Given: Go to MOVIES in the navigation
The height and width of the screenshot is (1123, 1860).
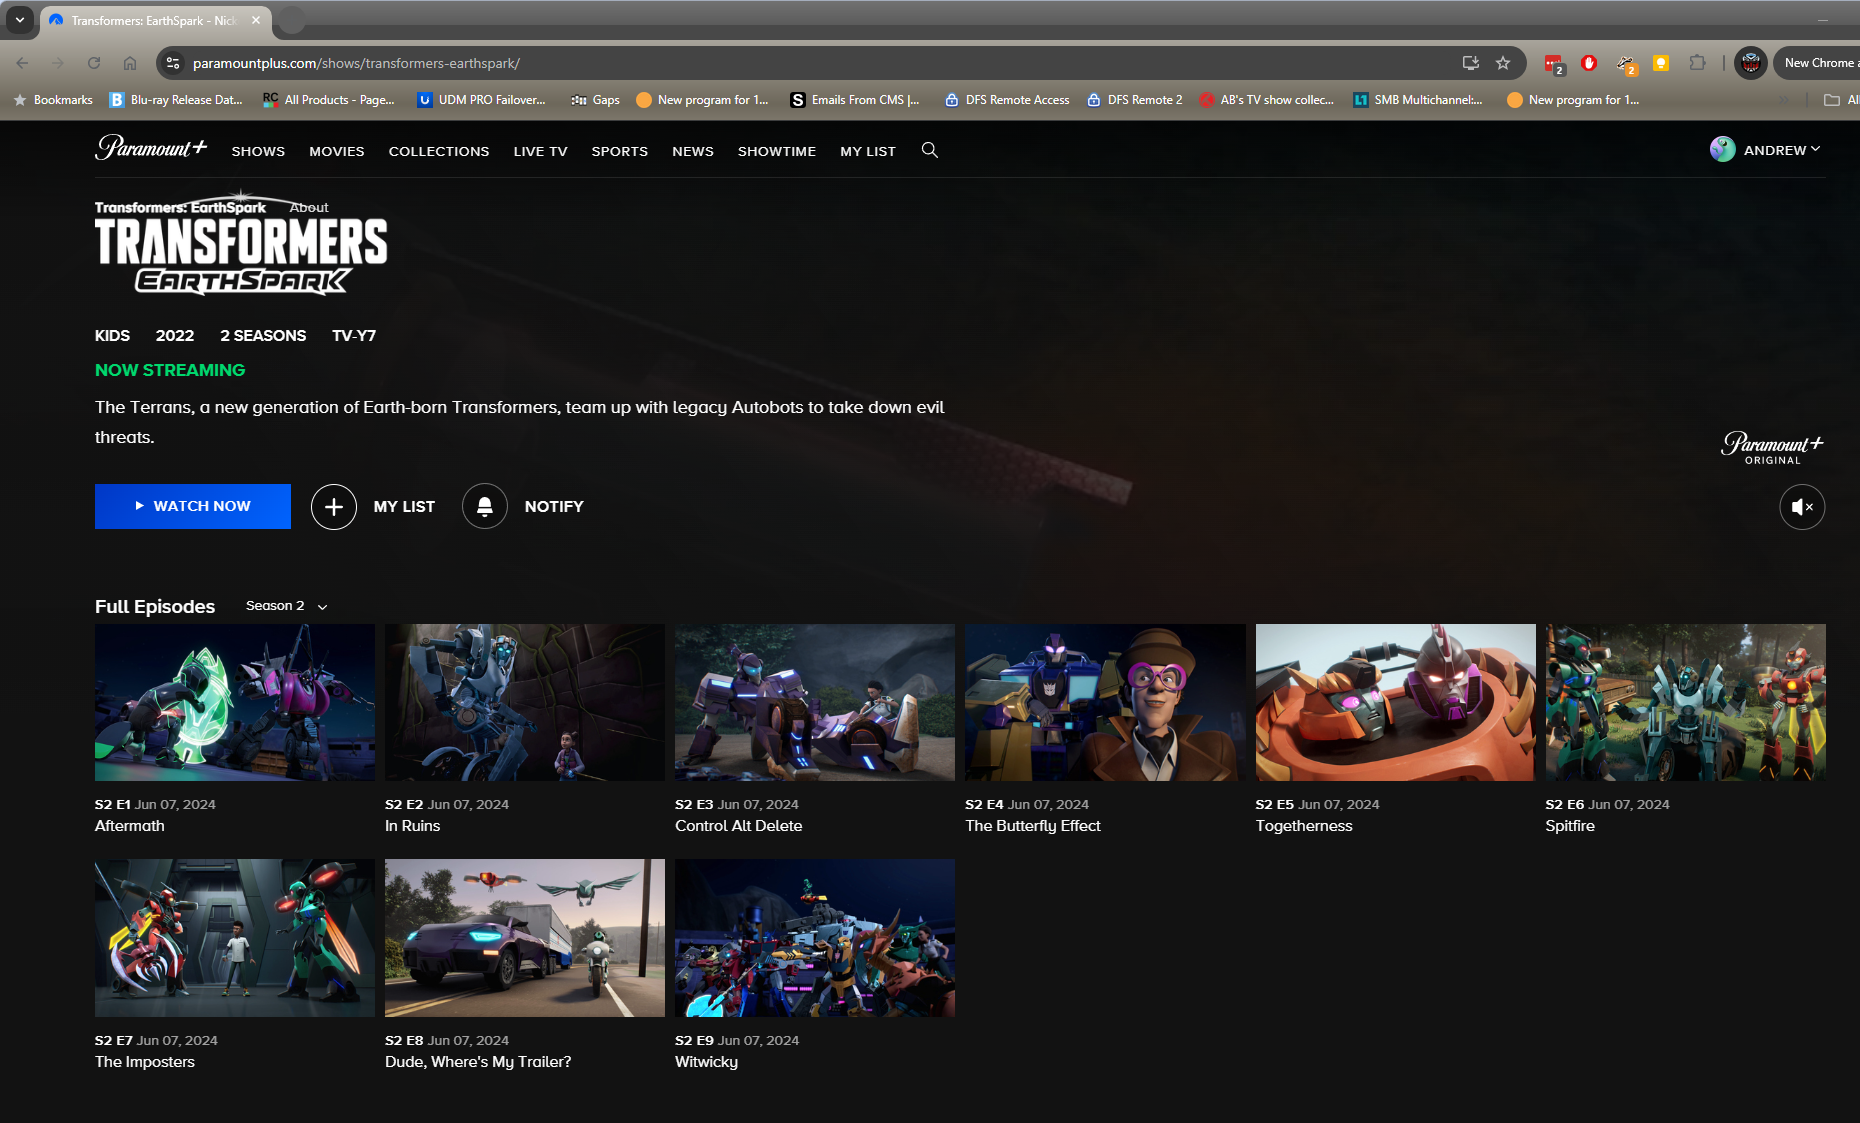Looking at the screenshot, I should pyautogui.click(x=337, y=151).
